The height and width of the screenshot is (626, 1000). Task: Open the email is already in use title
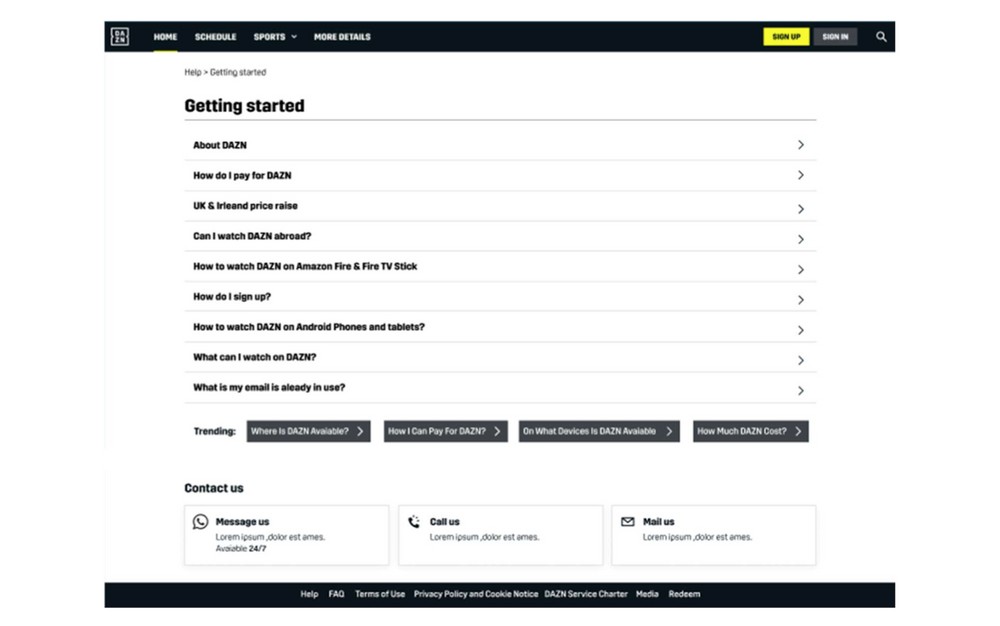pyautogui.click(x=269, y=388)
